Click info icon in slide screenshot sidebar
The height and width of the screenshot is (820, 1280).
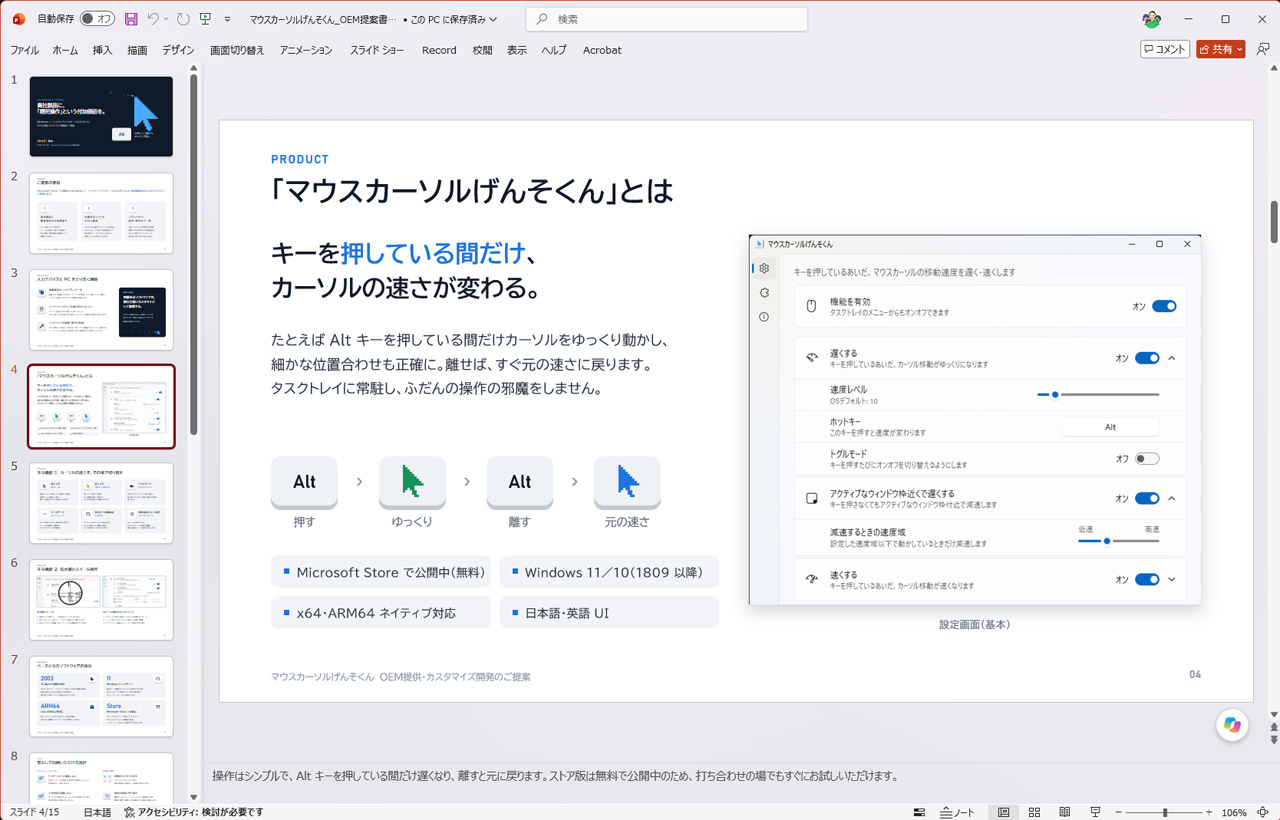[764, 317]
